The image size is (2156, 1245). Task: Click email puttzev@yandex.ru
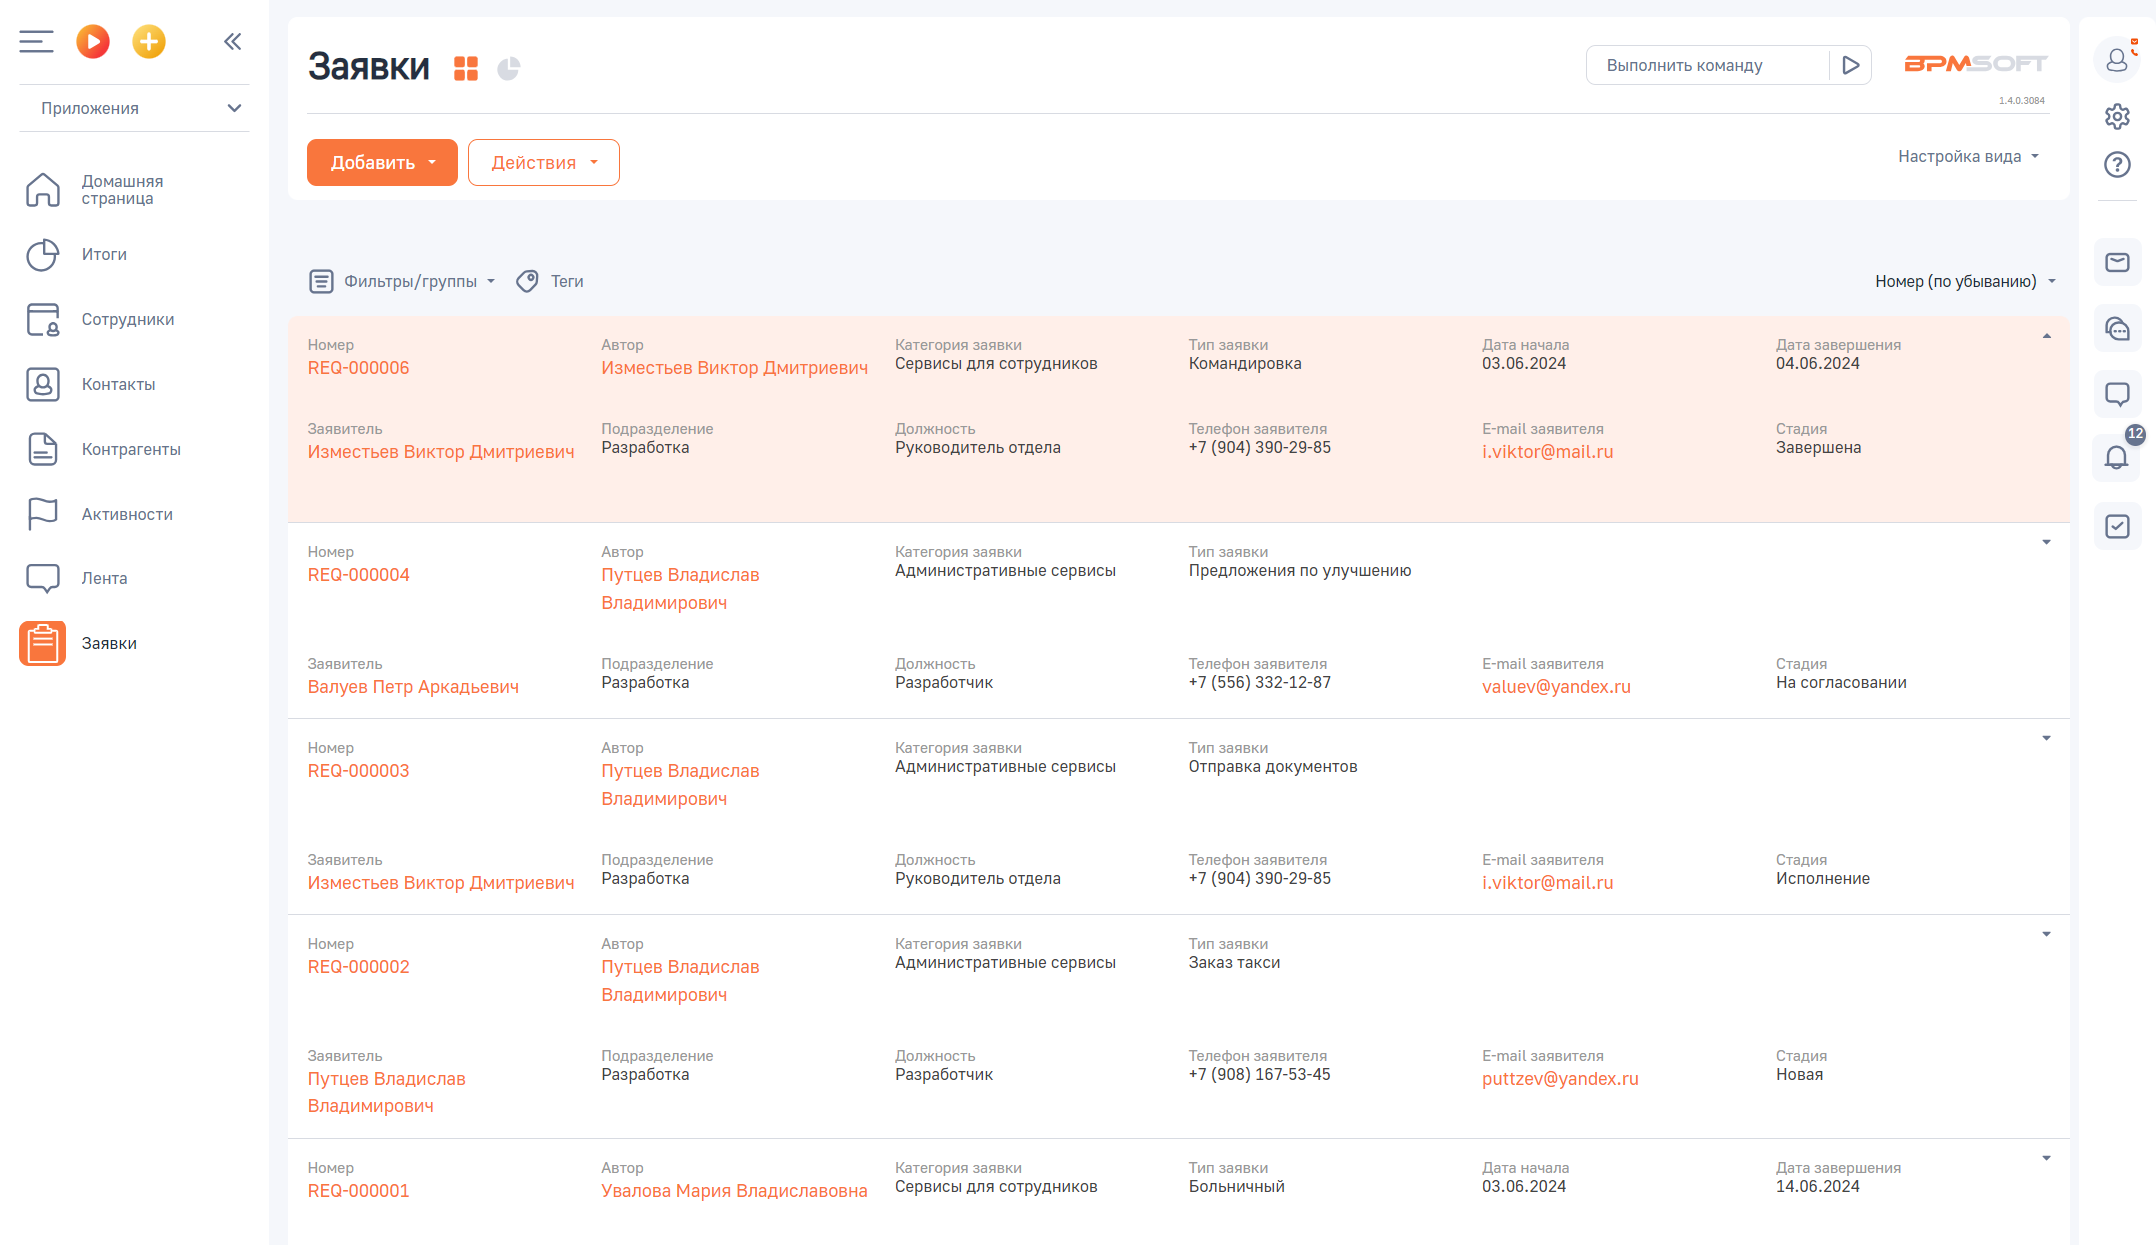pyautogui.click(x=1560, y=1079)
